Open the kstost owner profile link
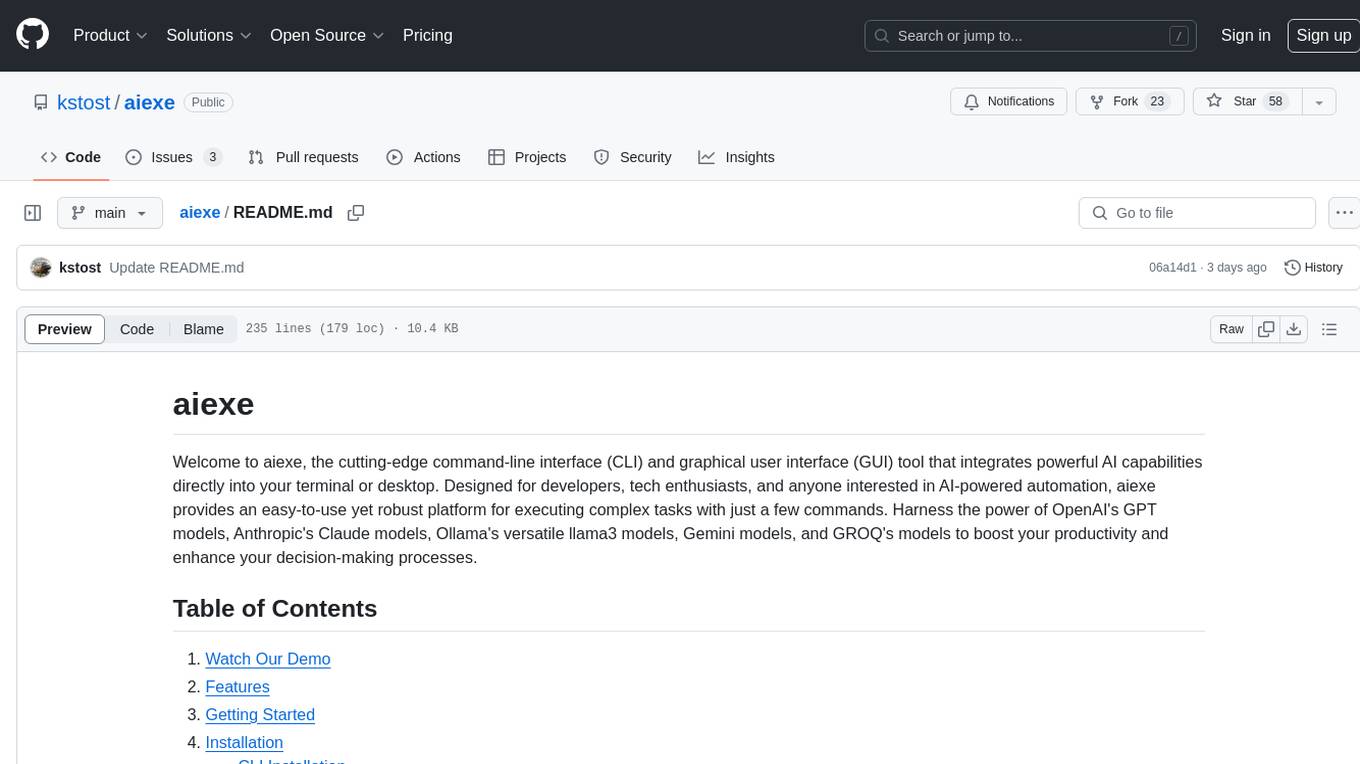Viewport: 1360px width, 764px height. coord(84,102)
